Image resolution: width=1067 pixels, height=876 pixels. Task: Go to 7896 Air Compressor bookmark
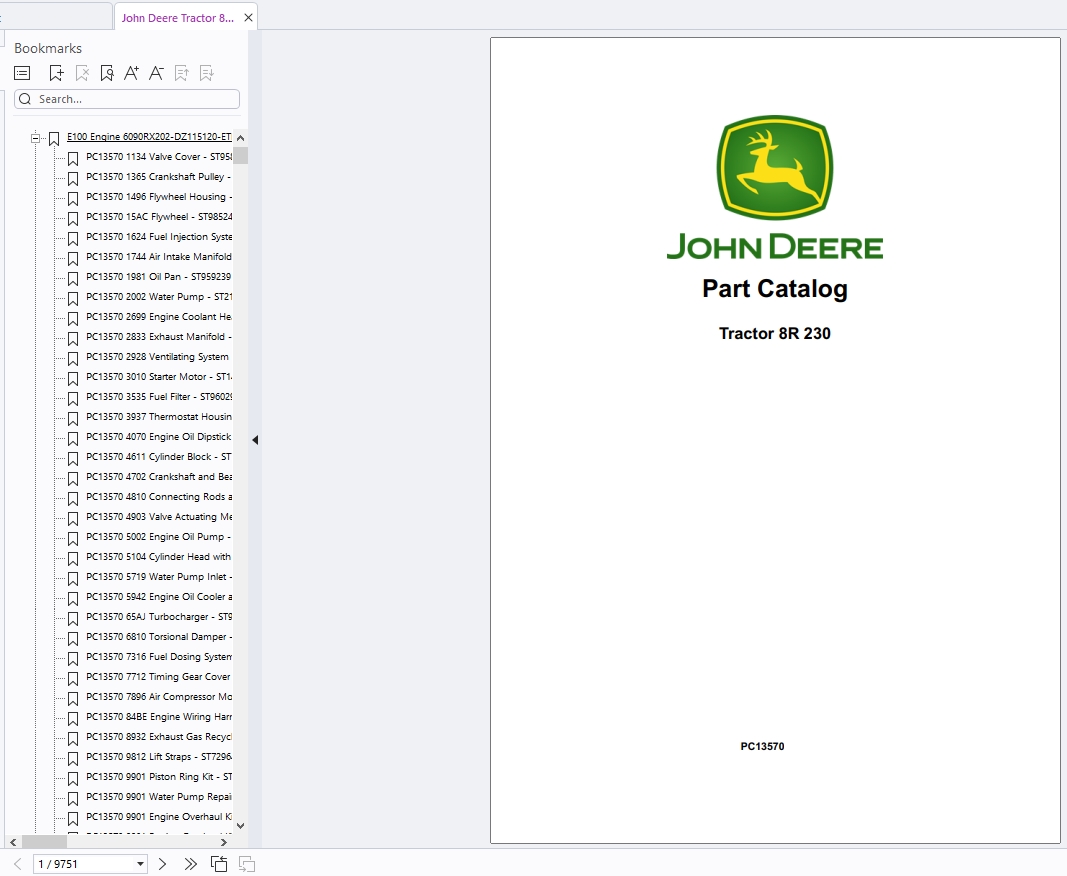pyautogui.click(x=159, y=697)
